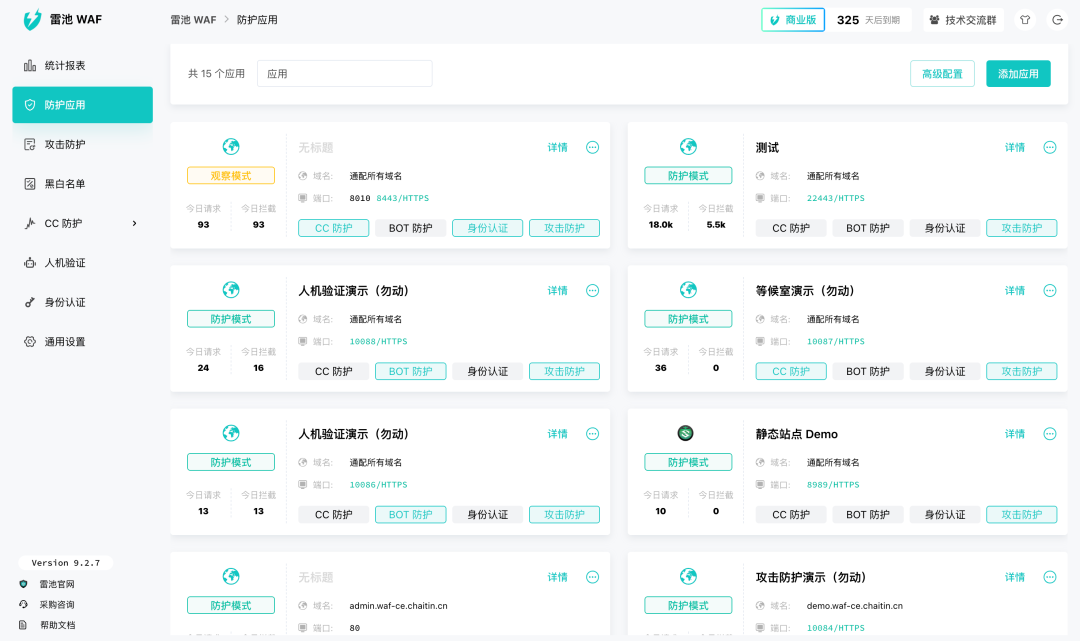Click the 8989/HTTPS port link

point(833,485)
